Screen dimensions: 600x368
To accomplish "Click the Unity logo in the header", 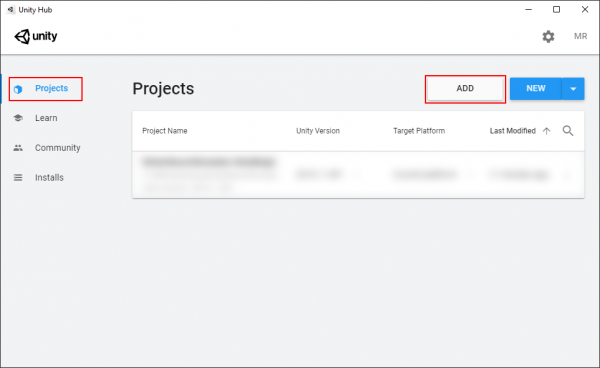I will 36,36.
